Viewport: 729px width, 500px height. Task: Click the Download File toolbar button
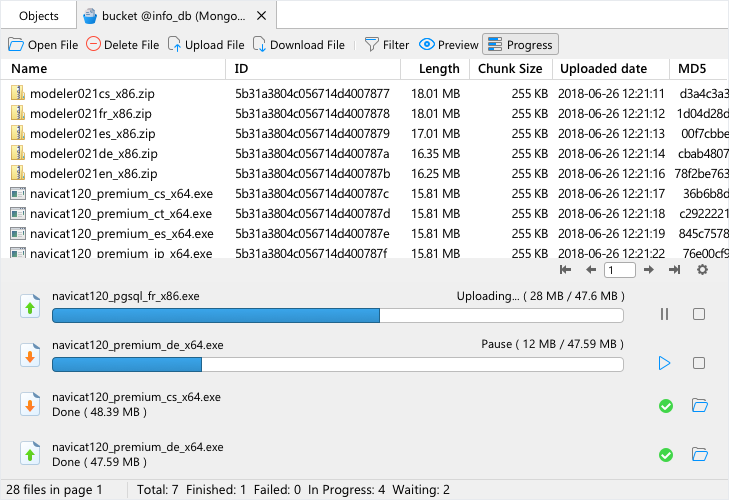point(299,45)
